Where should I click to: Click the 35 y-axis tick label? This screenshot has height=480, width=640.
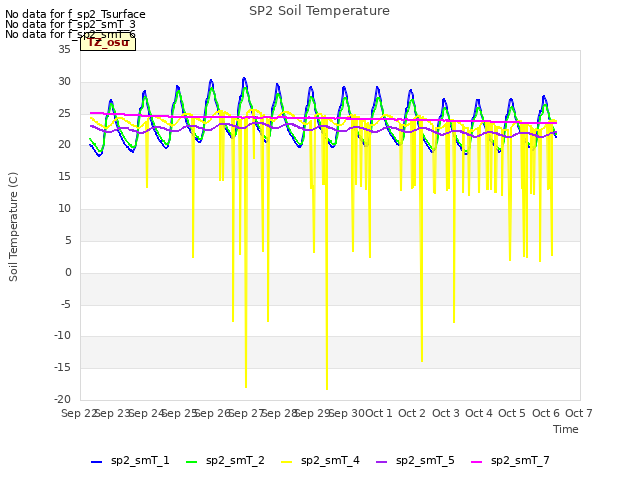[64, 49]
